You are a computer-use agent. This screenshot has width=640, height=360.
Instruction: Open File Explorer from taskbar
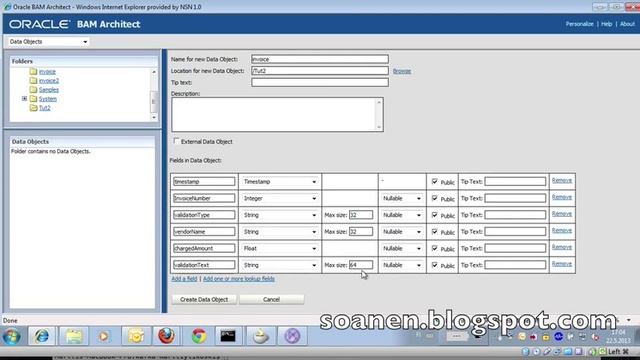74,336
